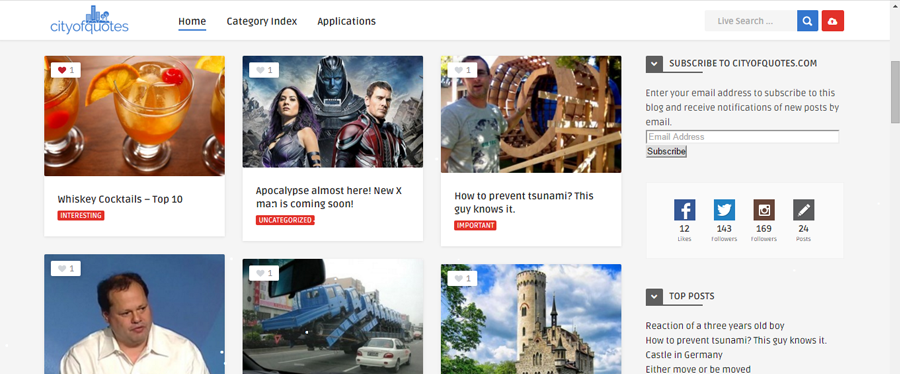Open the X-Men Apocalypse thumbnail image
Screen dimensions: 900x374
[332, 111]
